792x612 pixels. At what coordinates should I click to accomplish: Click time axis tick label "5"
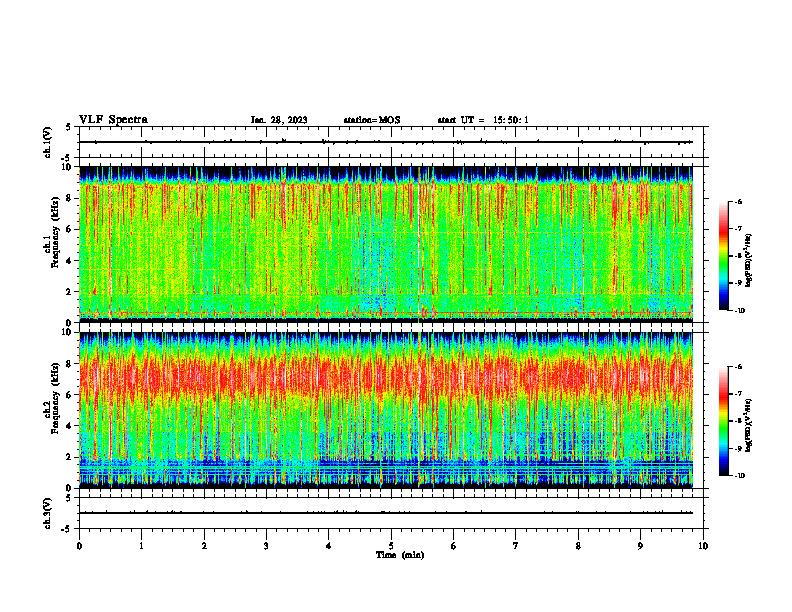(x=391, y=546)
